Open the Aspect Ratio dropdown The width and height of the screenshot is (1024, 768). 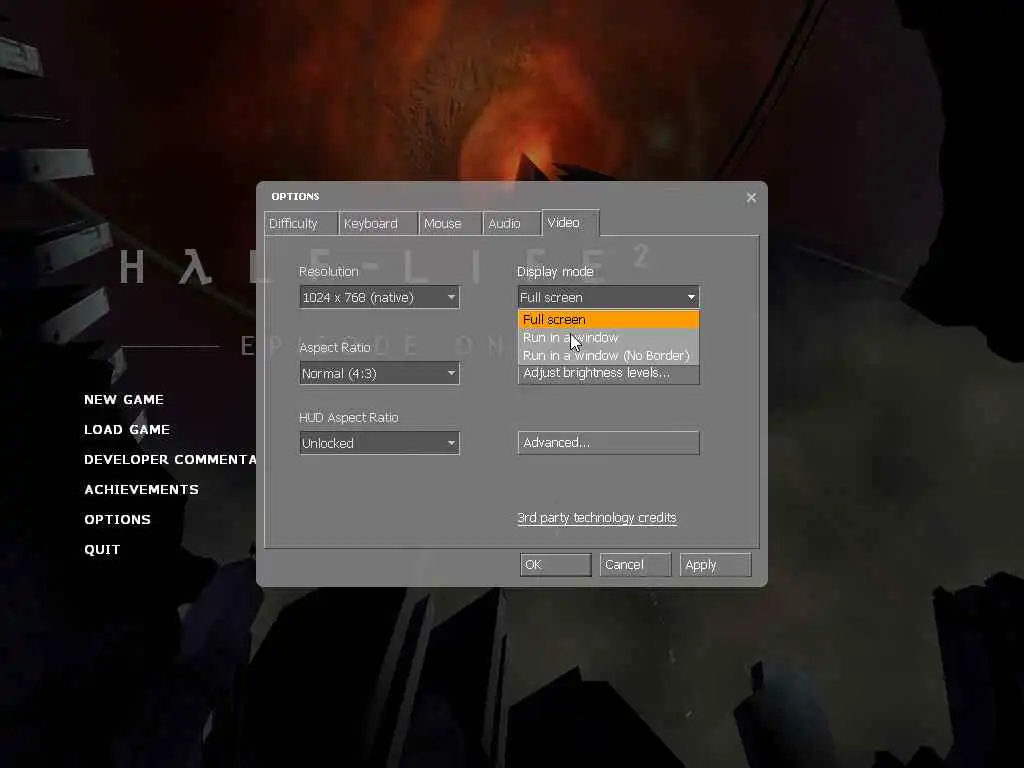379,374
